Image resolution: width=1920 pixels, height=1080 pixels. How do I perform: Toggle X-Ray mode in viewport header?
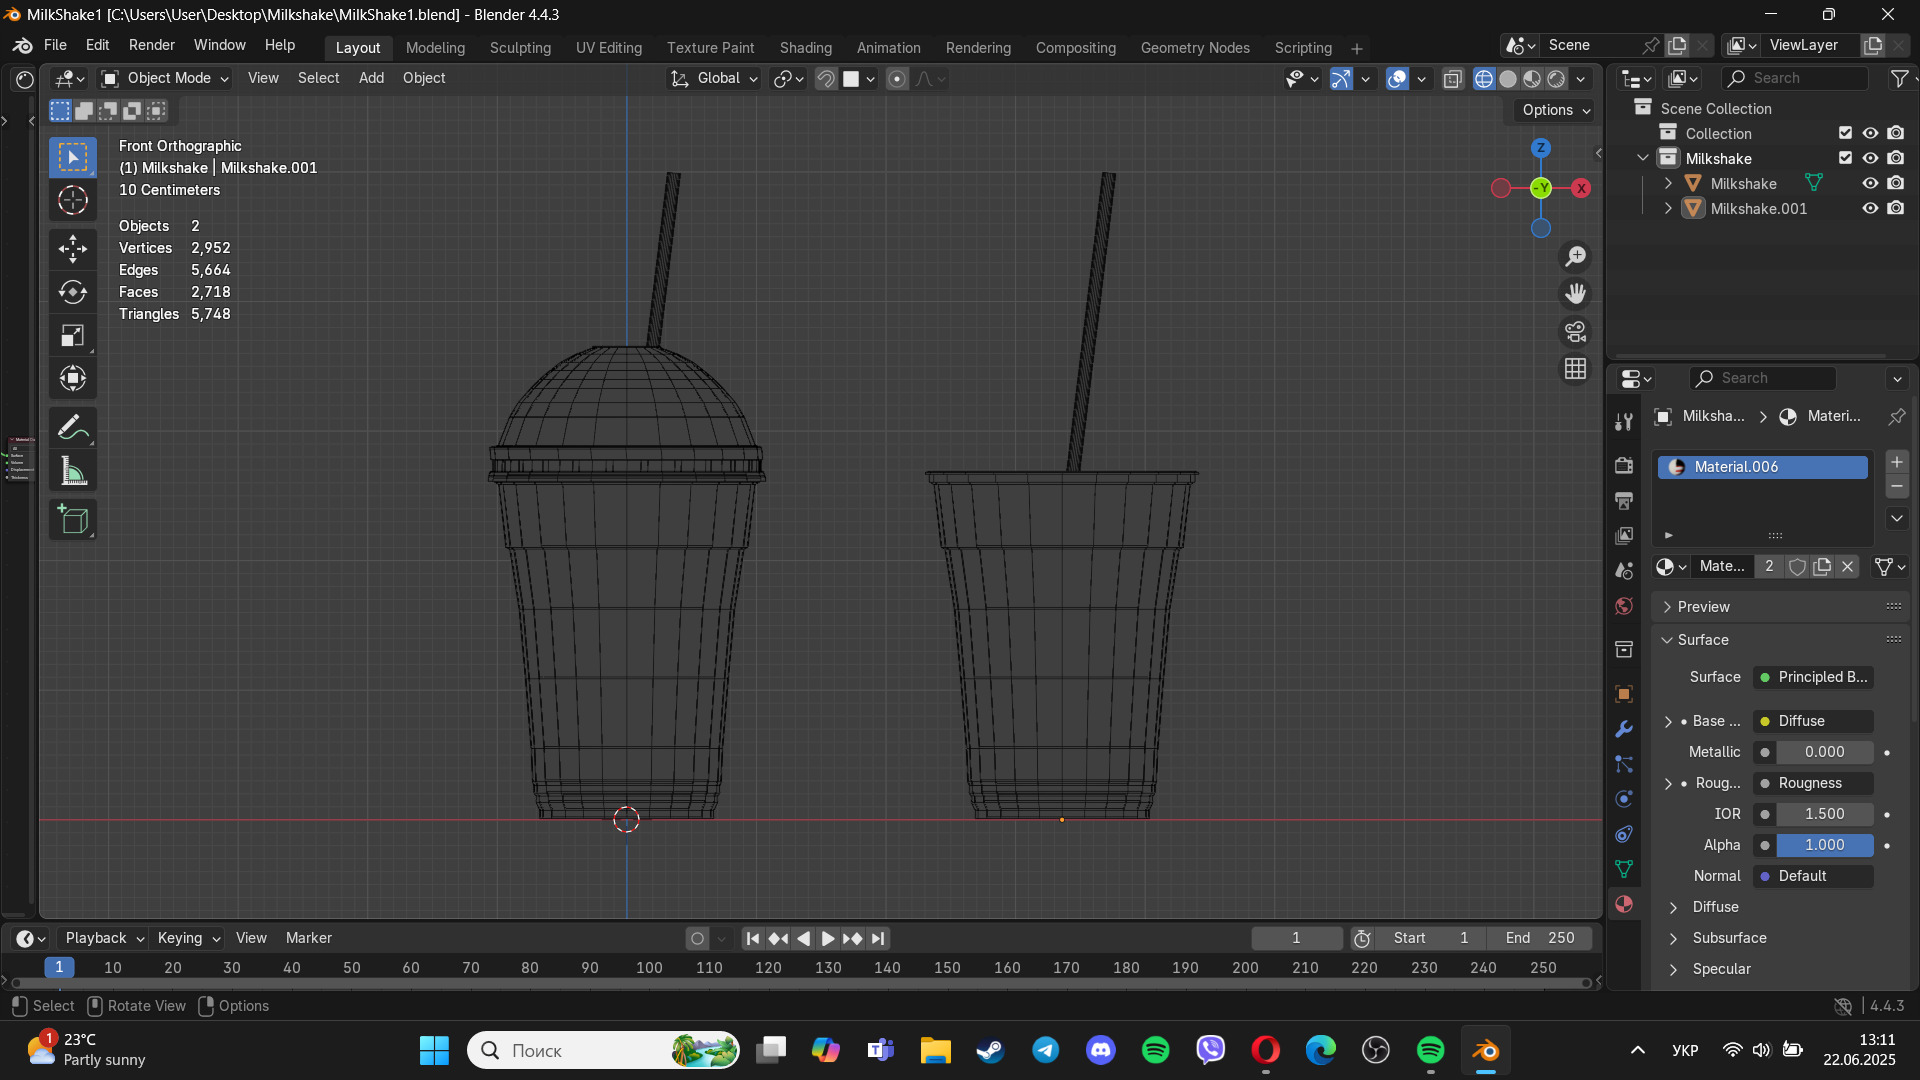[1453, 79]
